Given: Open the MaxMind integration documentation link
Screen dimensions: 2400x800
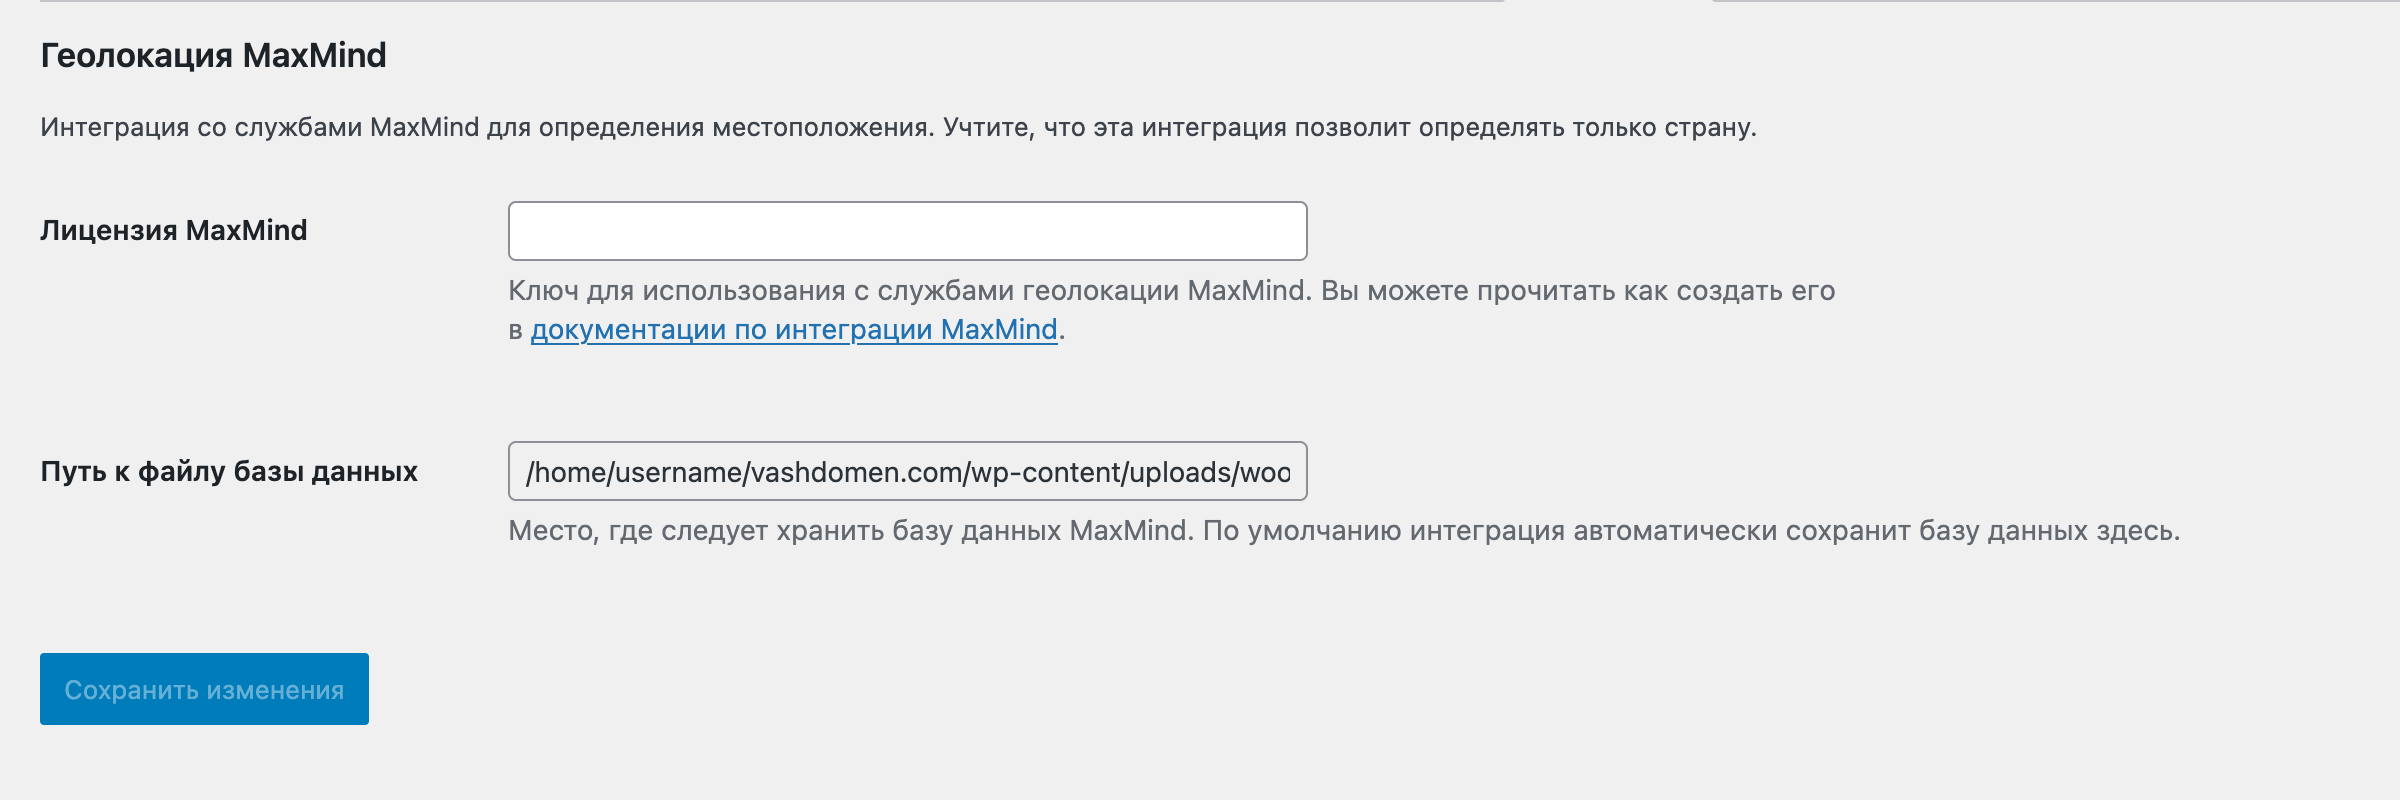Looking at the screenshot, I should click(x=793, y=330).
